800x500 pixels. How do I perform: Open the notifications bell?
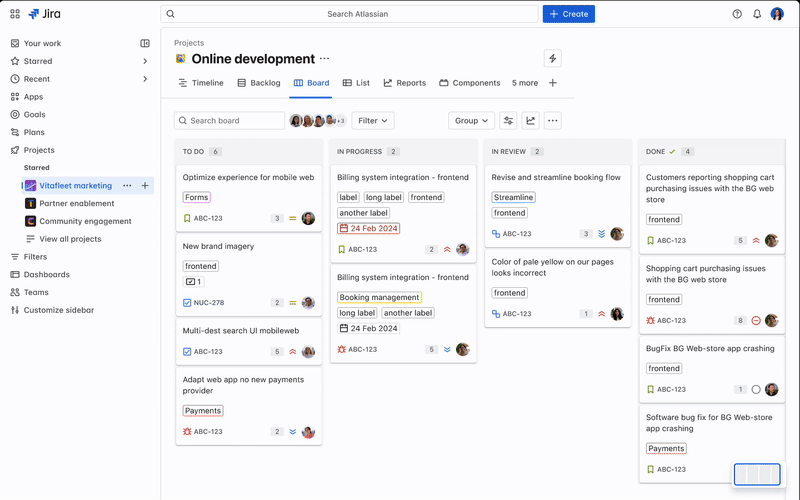click(757, 14)
